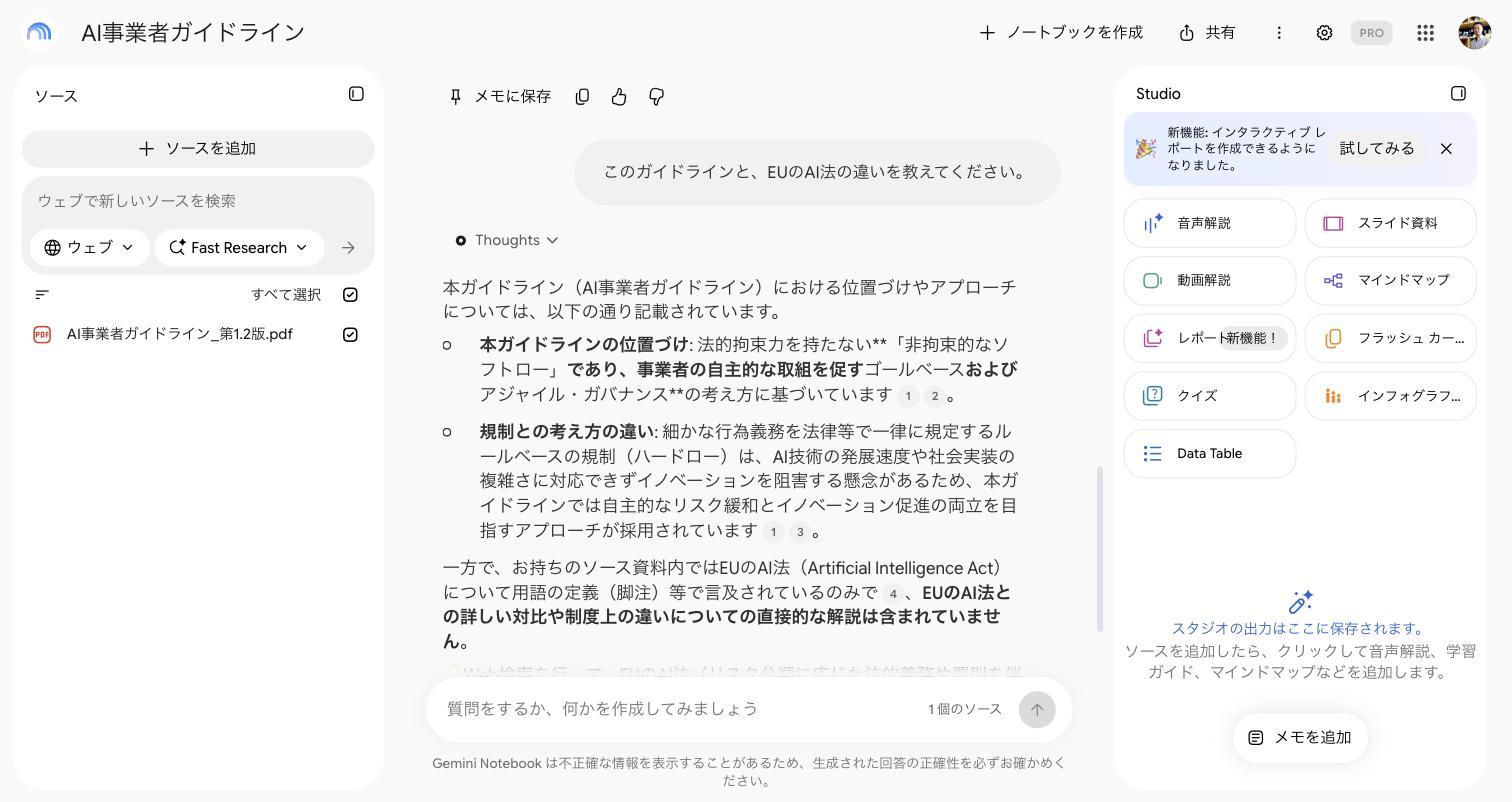Generate an インフォグラフィック

(1391, 396)
